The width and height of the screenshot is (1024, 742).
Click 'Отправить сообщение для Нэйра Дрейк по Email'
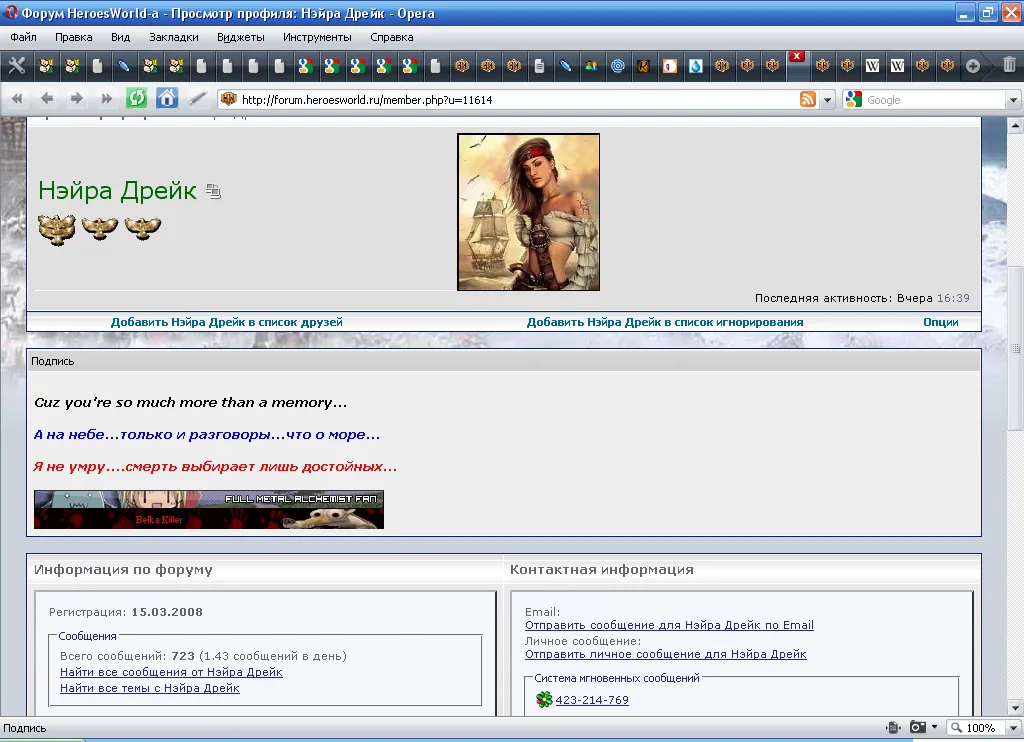point(669,625)
